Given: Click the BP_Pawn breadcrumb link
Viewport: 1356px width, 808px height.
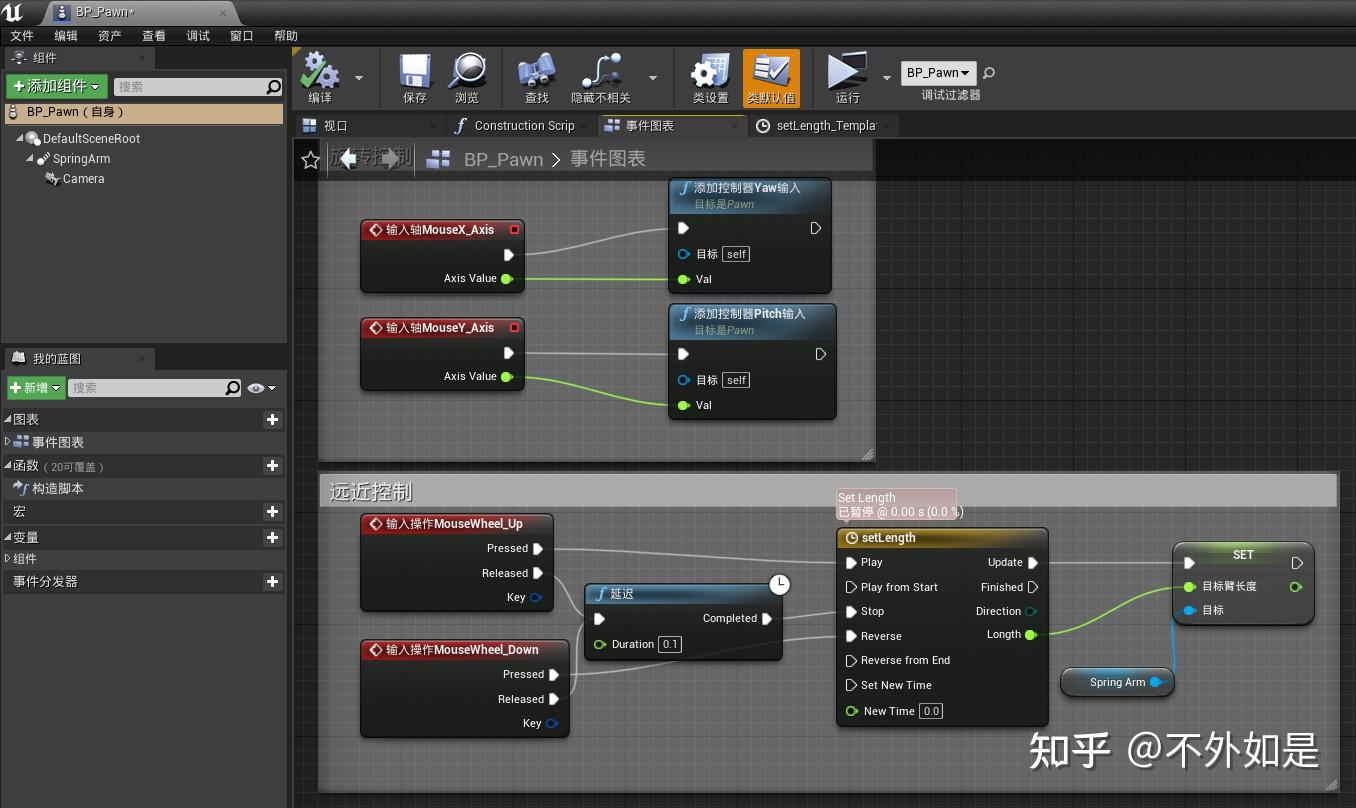Looking at the screenshot, I should pos(503,159).
